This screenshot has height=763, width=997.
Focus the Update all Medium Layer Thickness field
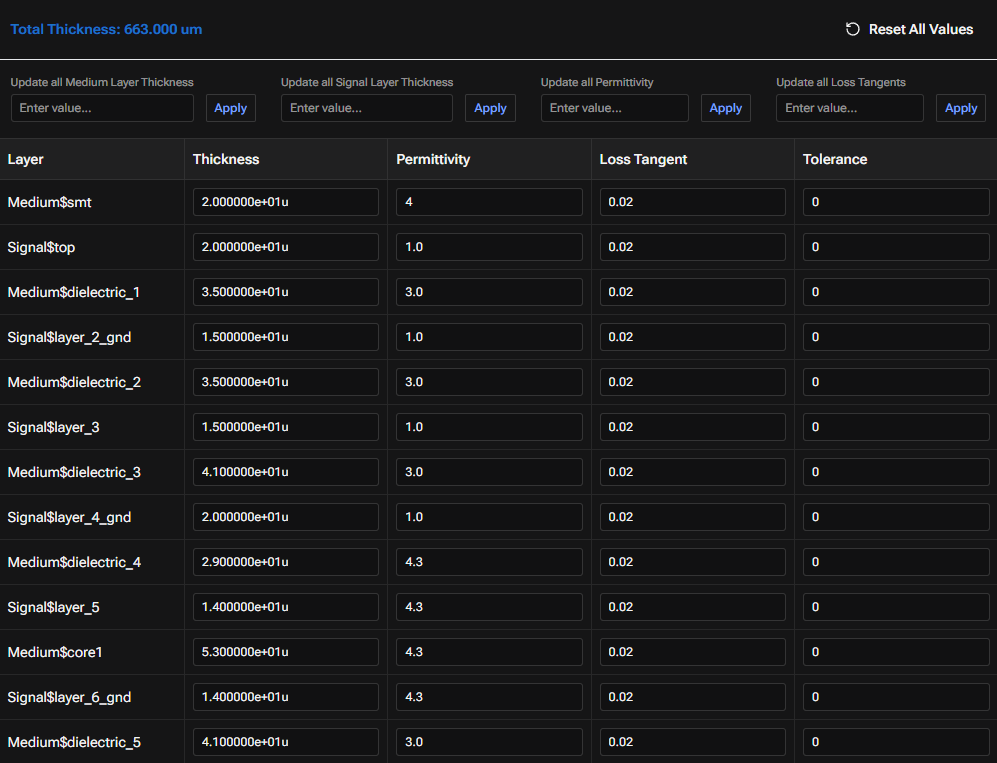click(102, 108)
